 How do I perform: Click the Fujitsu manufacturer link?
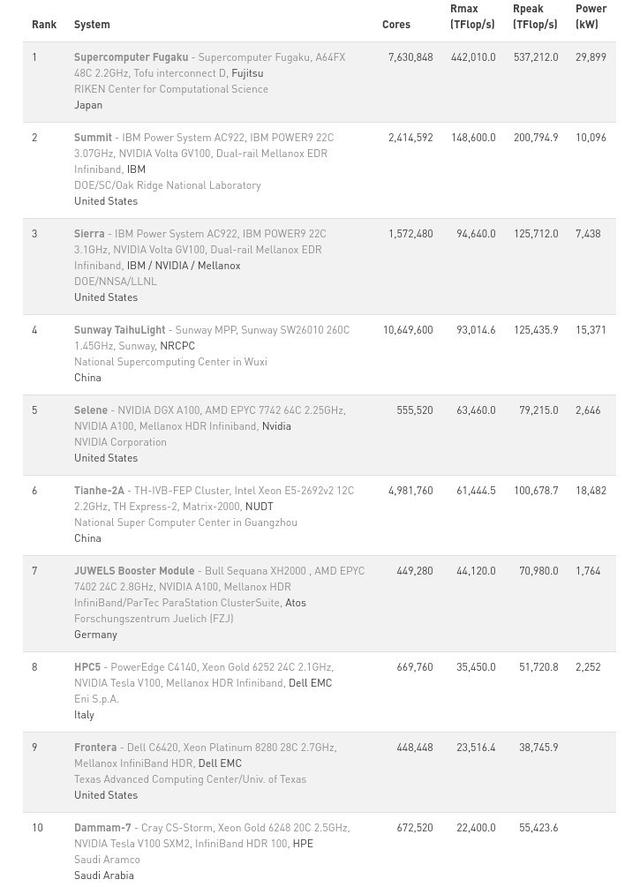coord(247,74)
